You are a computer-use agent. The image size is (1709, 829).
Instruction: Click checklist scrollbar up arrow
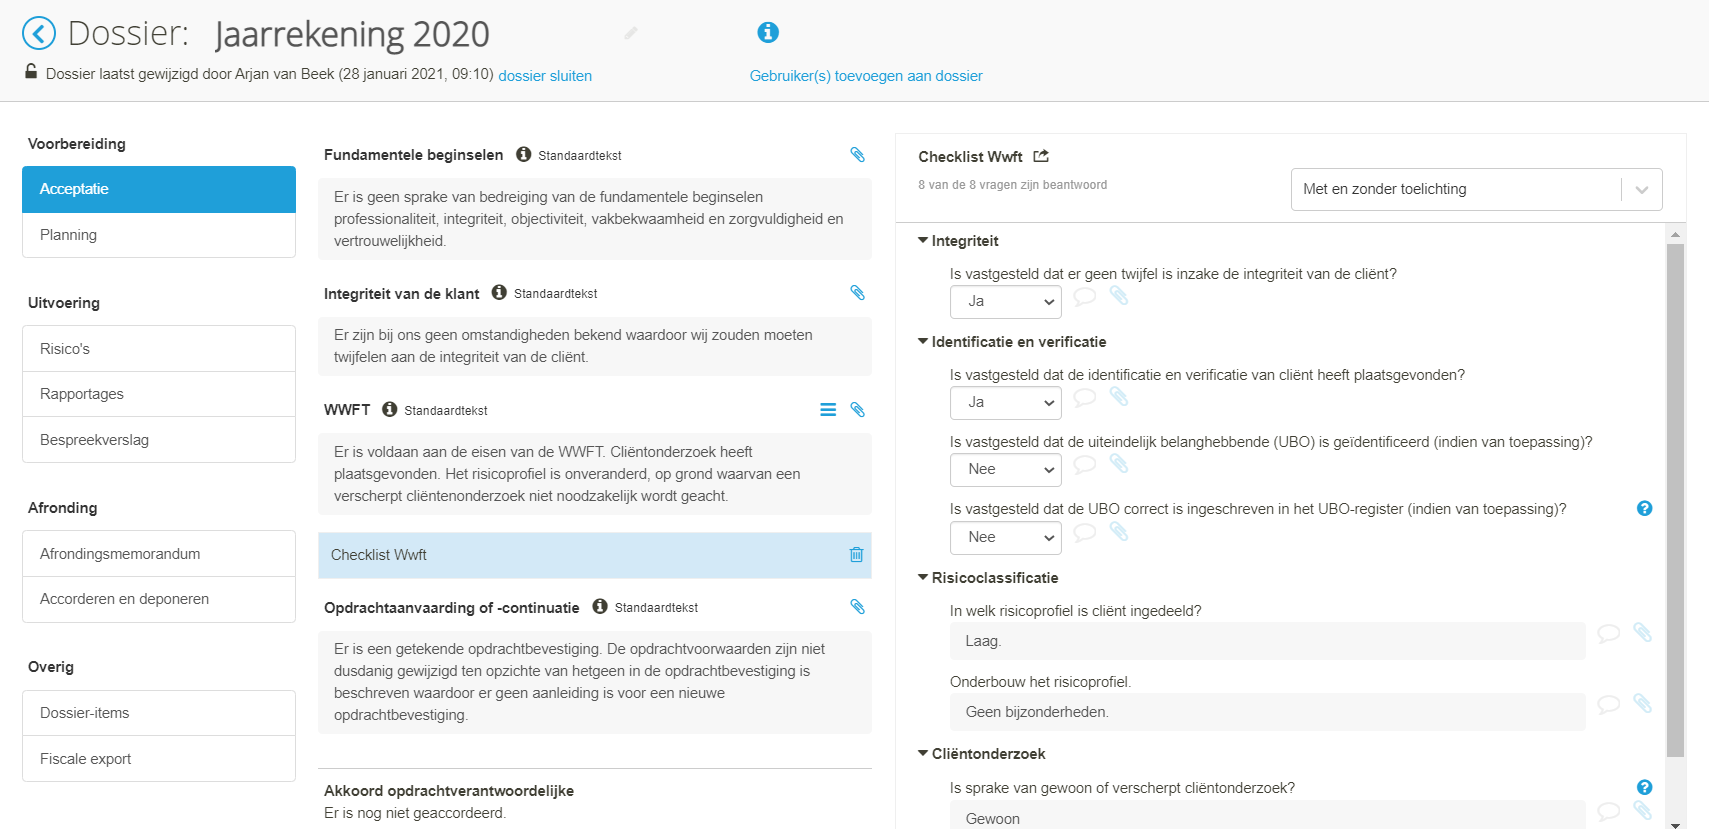1675,234
